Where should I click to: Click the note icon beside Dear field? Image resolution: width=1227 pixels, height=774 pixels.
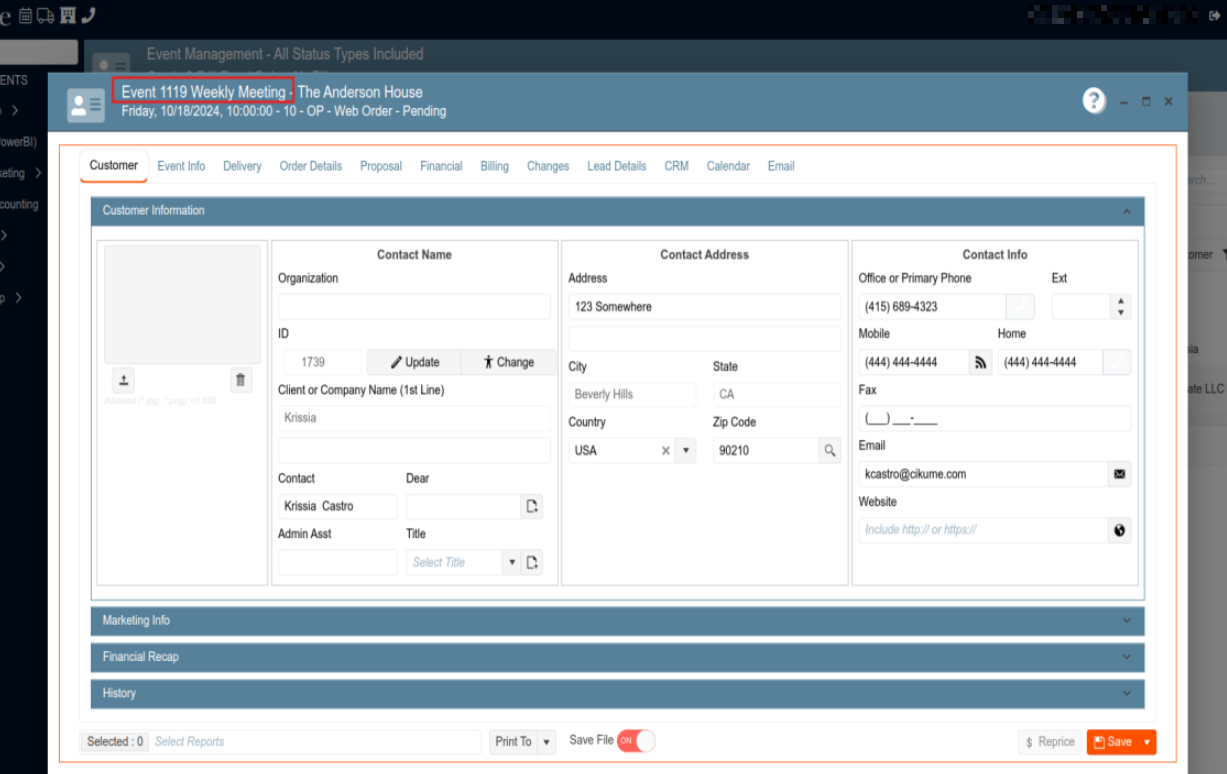pos(532,507)
